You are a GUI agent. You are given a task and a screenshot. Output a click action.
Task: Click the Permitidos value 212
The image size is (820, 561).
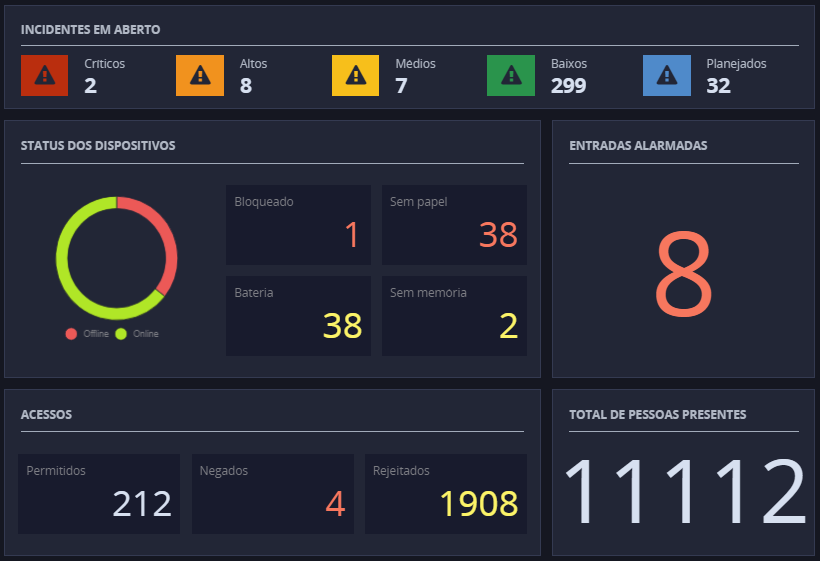click(x=142, y=504)
